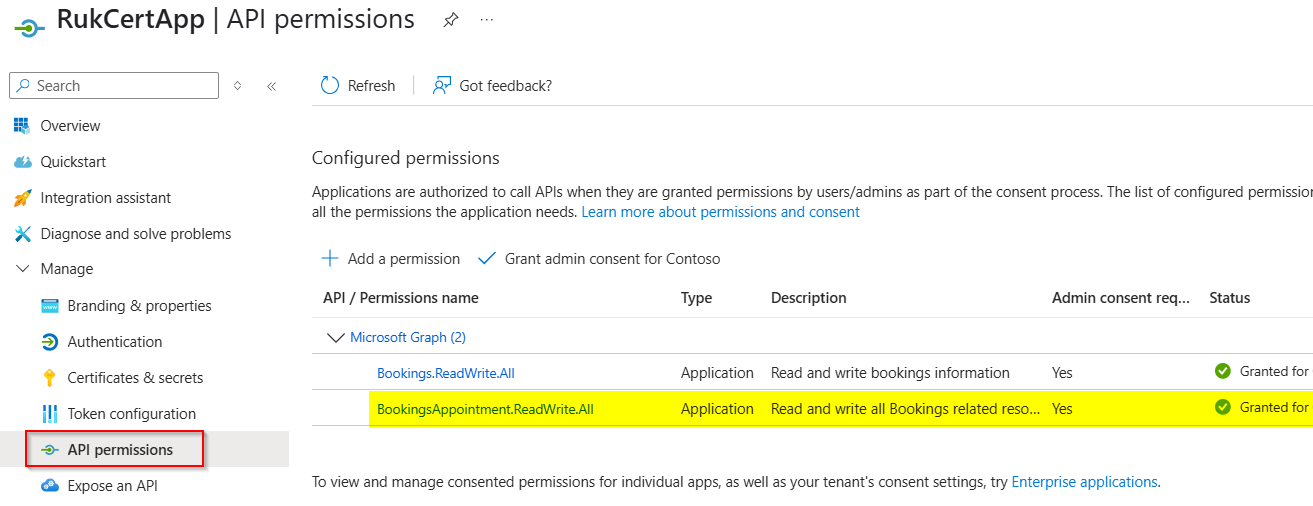Collapse the Manage section
This screenshot has height=506, width=1313.
(x=22, y=269)
